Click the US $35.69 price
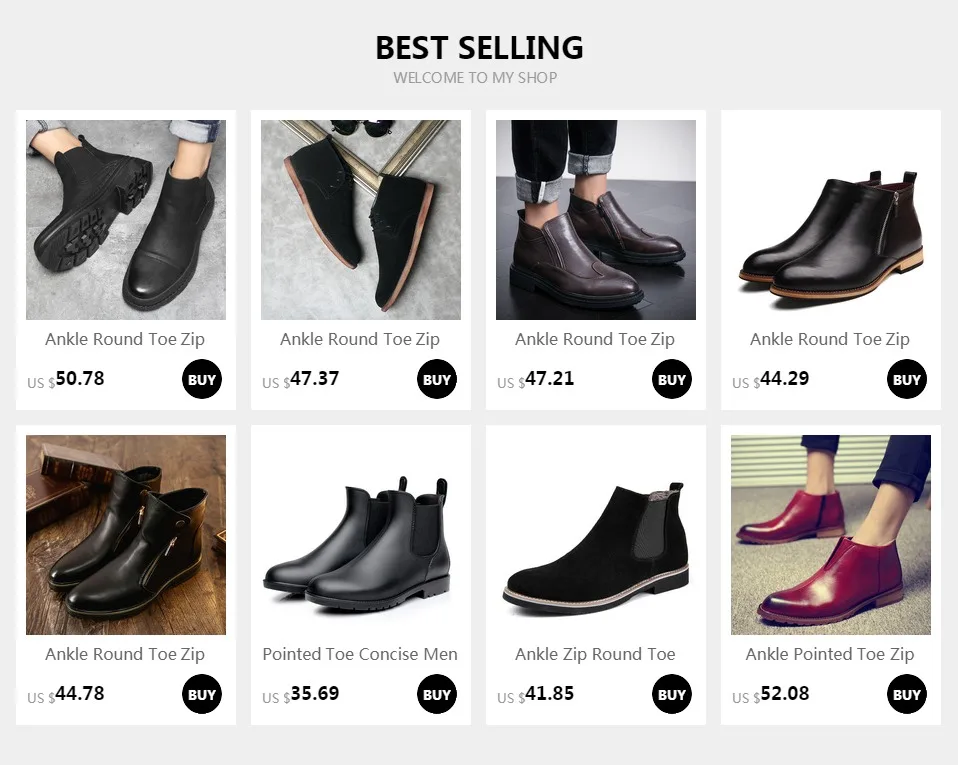Viewport: 958px width, 765px height. (x=301, y=694)
